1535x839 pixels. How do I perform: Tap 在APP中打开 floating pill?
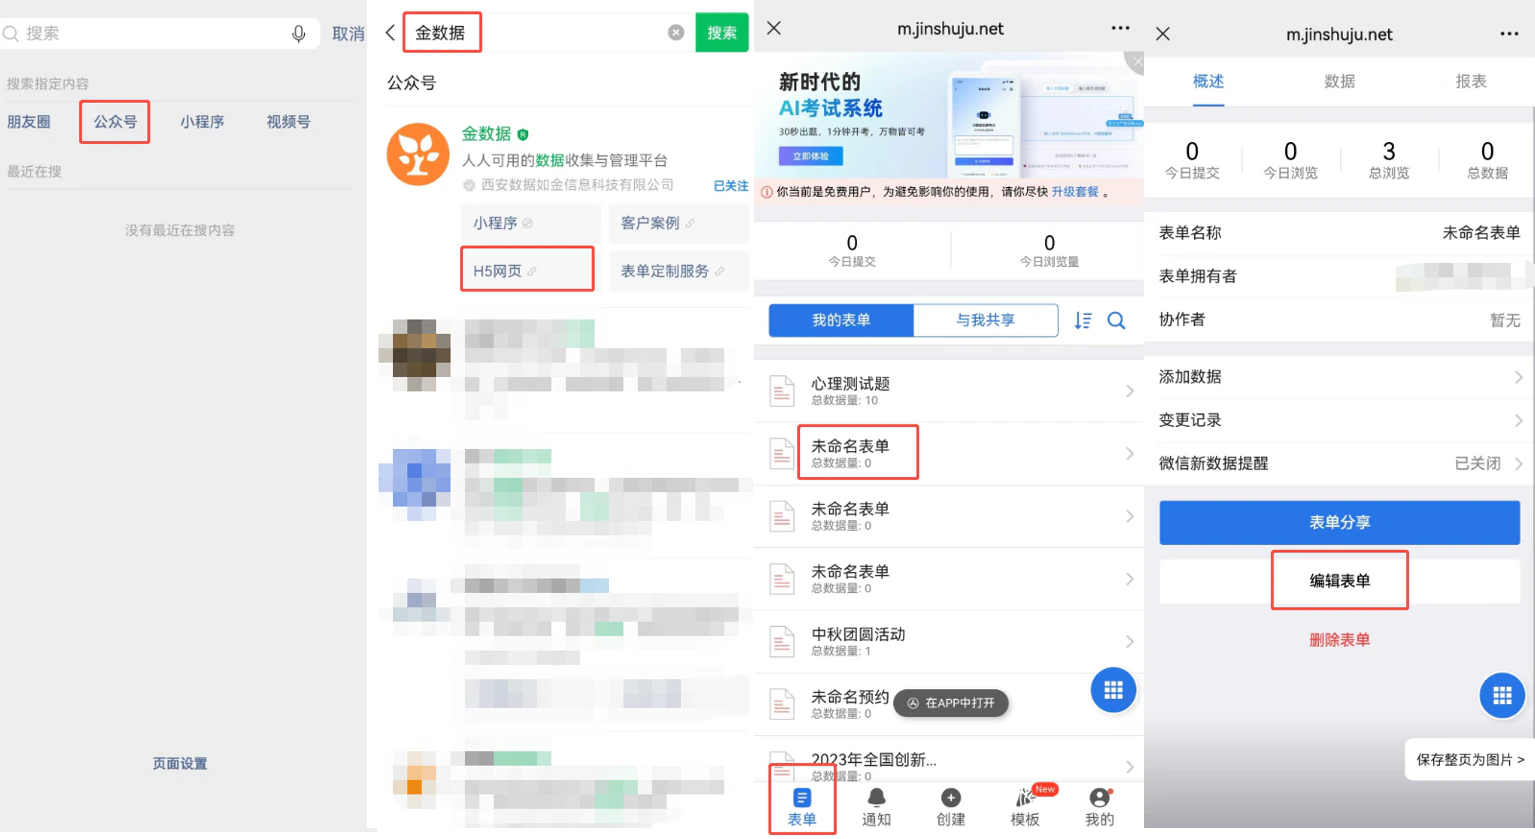tap(950, 703)
